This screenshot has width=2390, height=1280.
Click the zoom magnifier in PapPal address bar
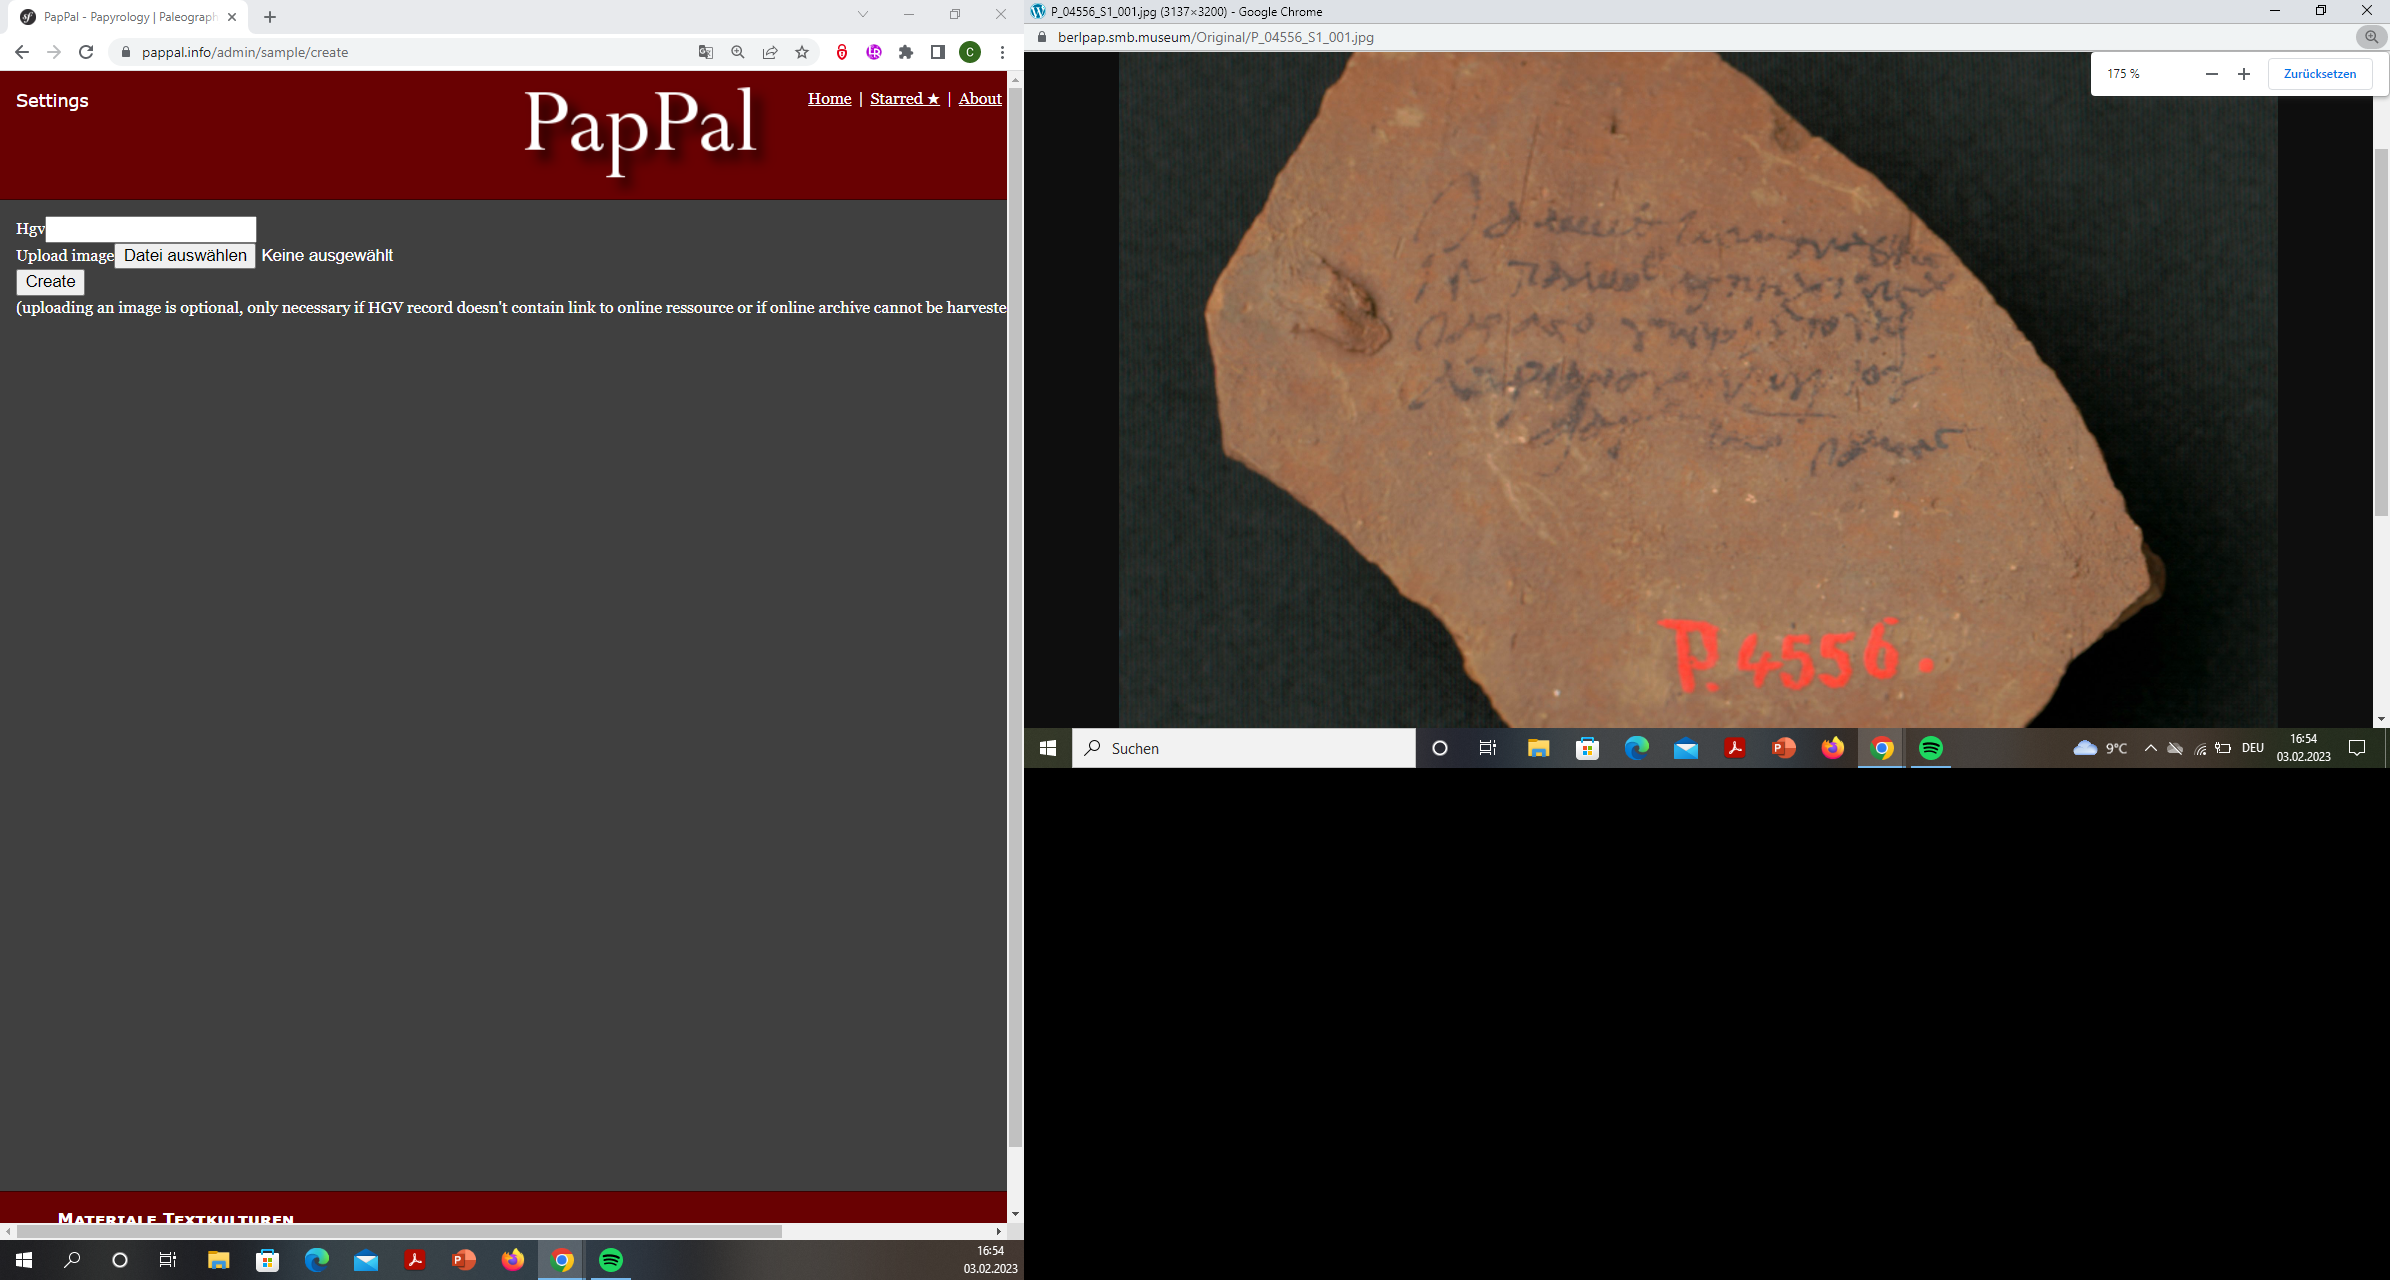738,52
